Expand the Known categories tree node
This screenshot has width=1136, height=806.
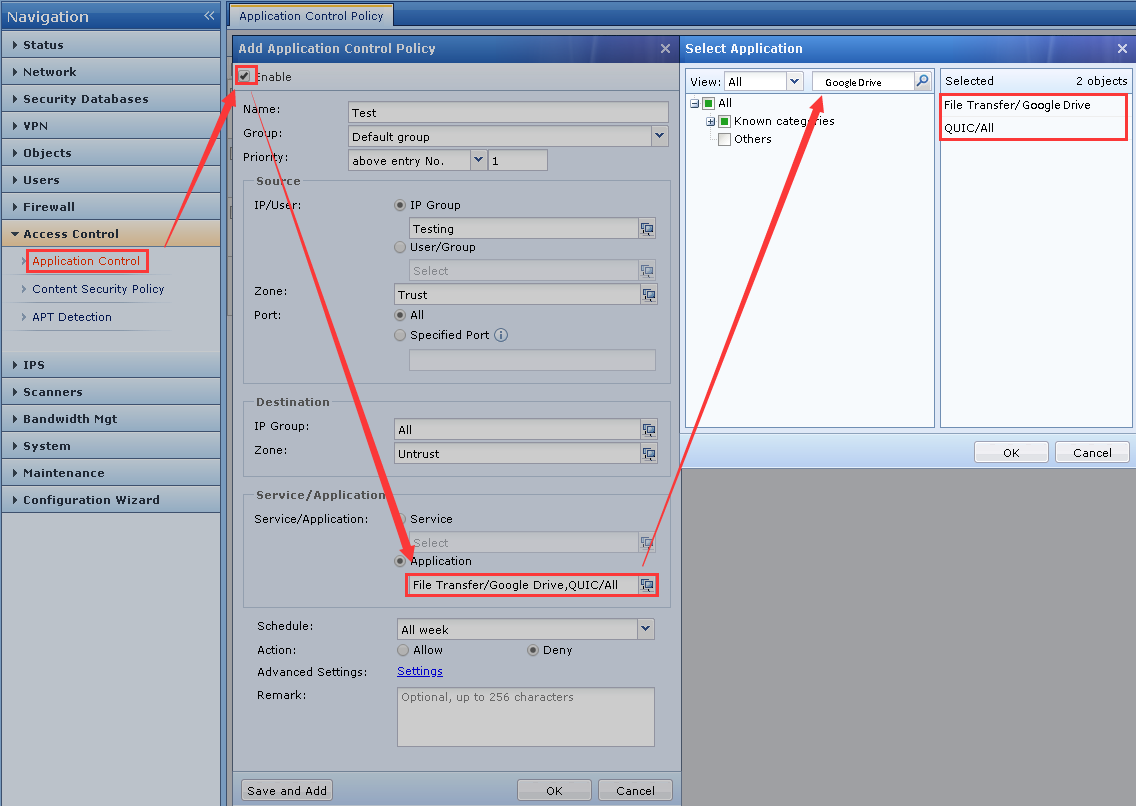711,121
